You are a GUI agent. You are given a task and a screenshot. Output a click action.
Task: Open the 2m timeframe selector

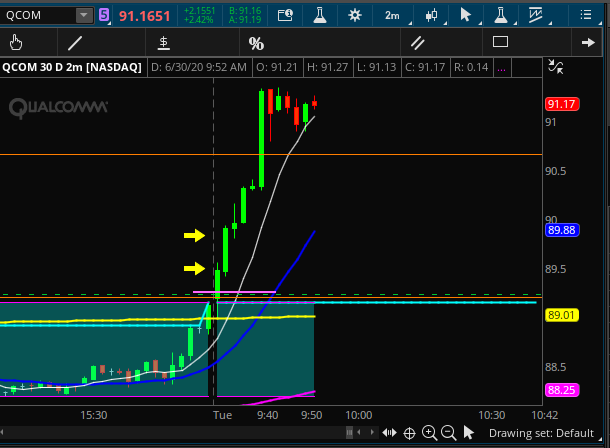pyautogui.click(x=392, y=16)
